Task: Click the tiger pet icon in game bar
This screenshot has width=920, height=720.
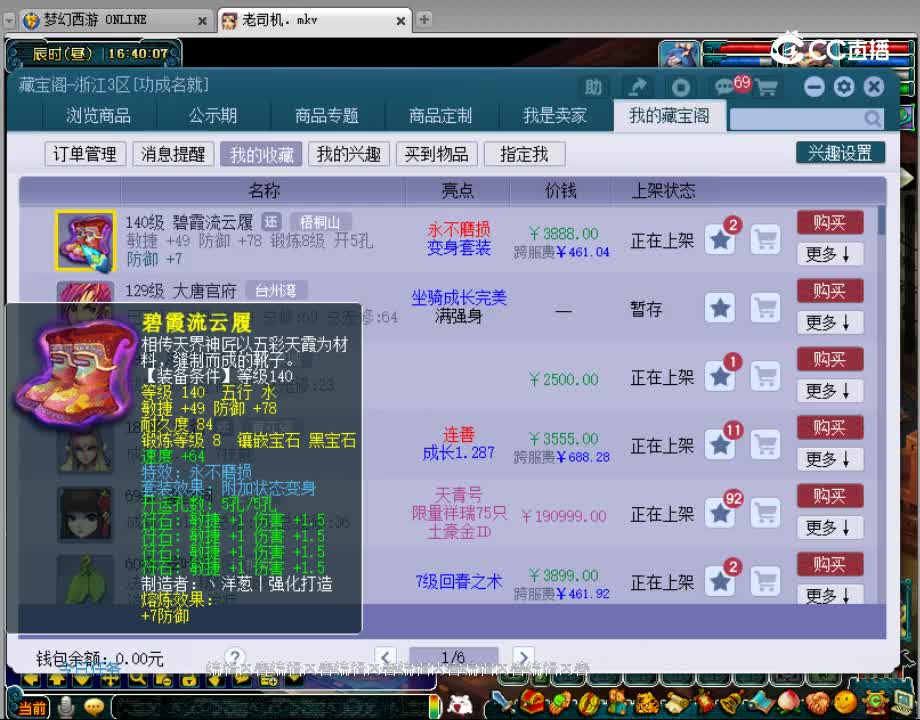Action: click(647, 702)
